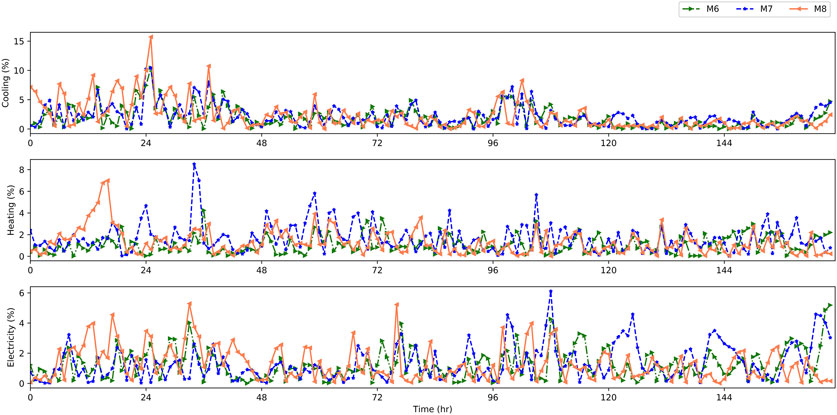Viewport: 837px width, 415px height.
Task: Click the 24 tick on Cooling x-axis
Action: (146, 143)
